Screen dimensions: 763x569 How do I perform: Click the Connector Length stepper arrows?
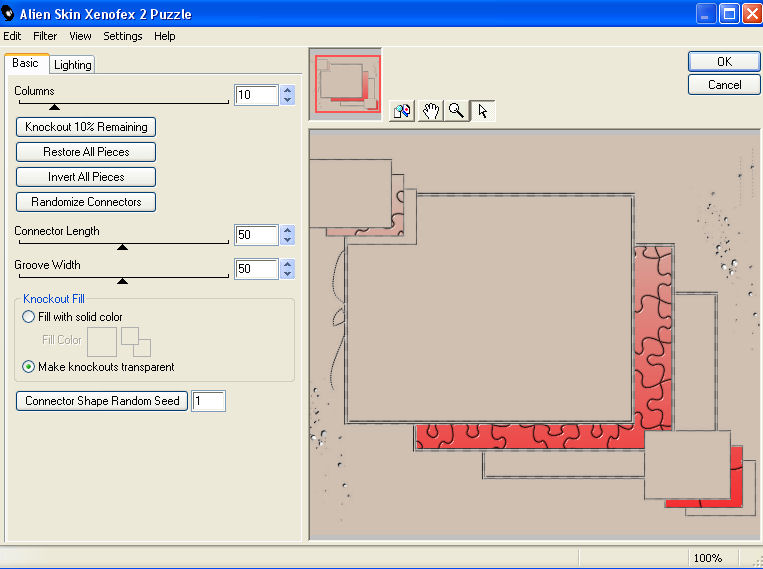[288, 235]
